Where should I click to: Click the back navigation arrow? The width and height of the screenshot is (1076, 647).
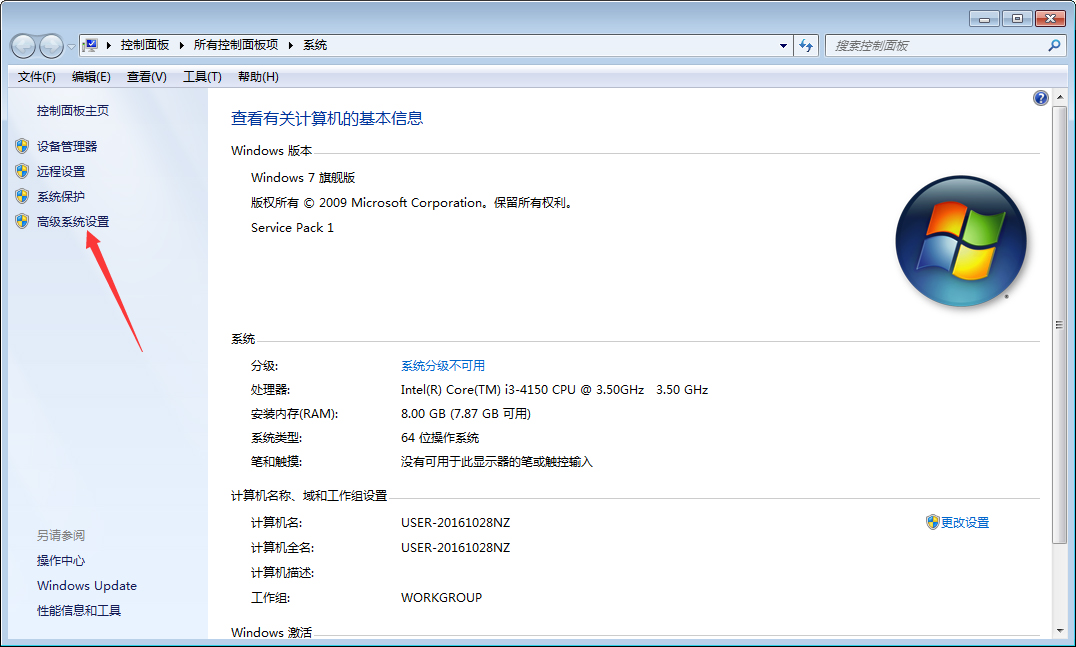click(22, 44)
